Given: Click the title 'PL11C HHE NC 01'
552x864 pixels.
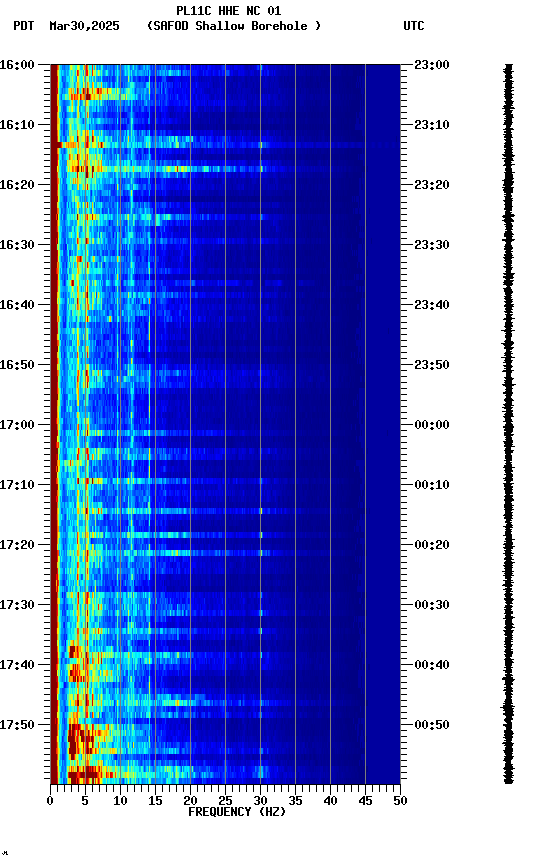Looking at the screenshot, I should click(229, 11).
